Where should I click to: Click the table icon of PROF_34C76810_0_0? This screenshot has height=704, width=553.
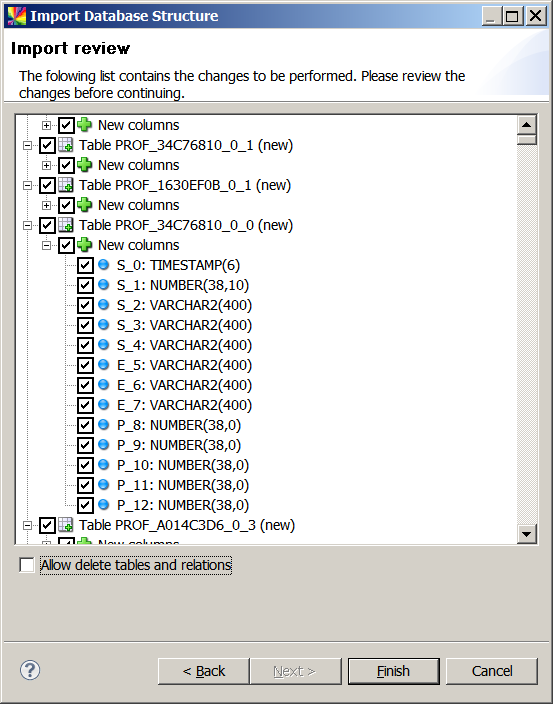pos(66,225)
